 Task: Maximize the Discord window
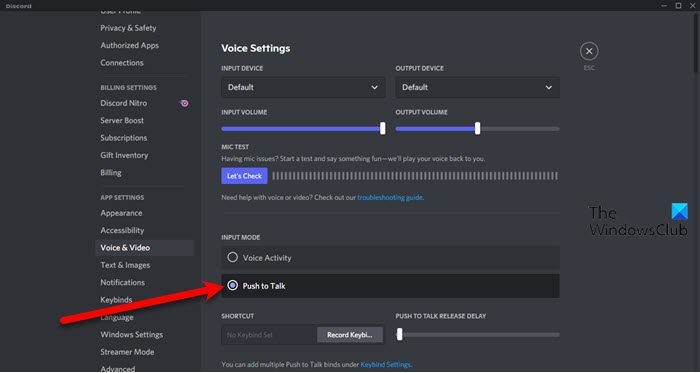678,6
